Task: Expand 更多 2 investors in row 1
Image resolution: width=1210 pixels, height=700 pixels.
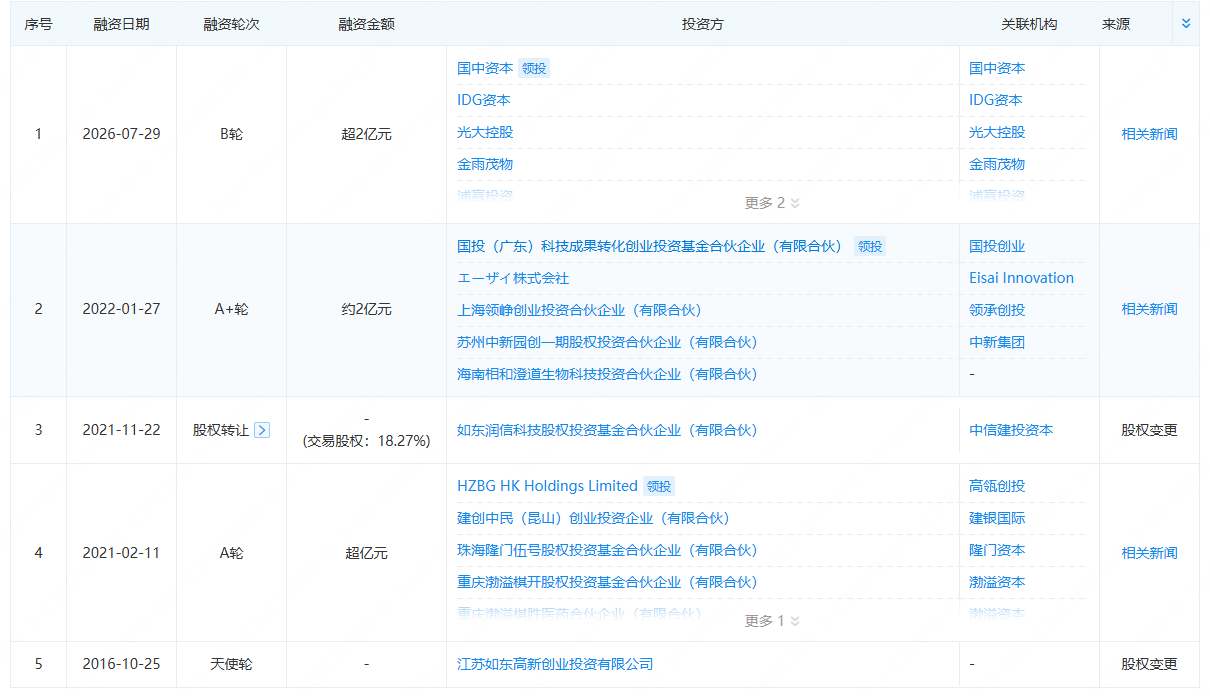Action: tap(772, 203)
